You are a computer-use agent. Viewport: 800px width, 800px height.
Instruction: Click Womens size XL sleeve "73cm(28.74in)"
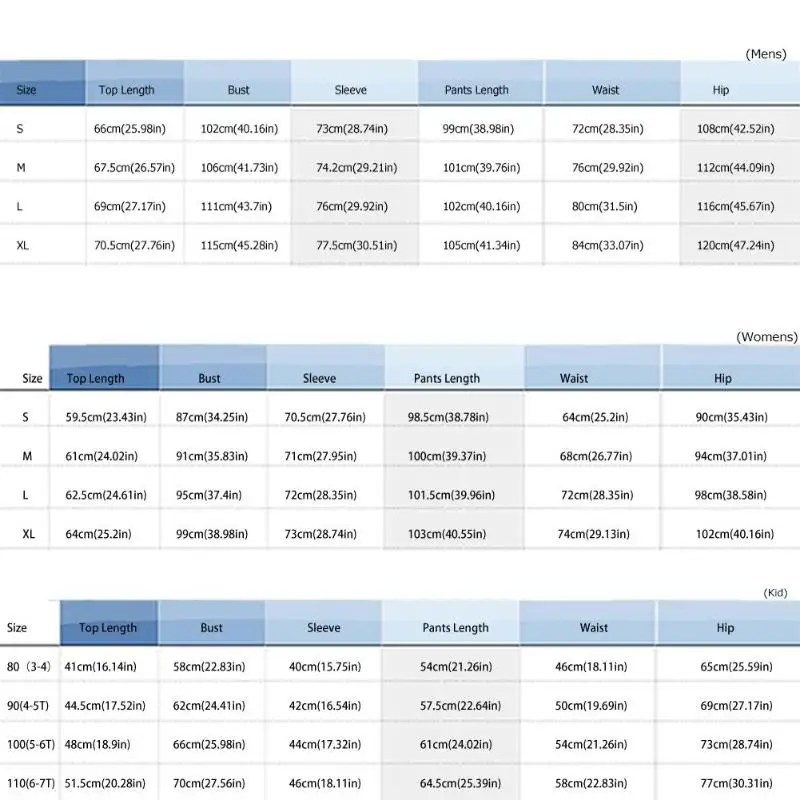[320, 534]
